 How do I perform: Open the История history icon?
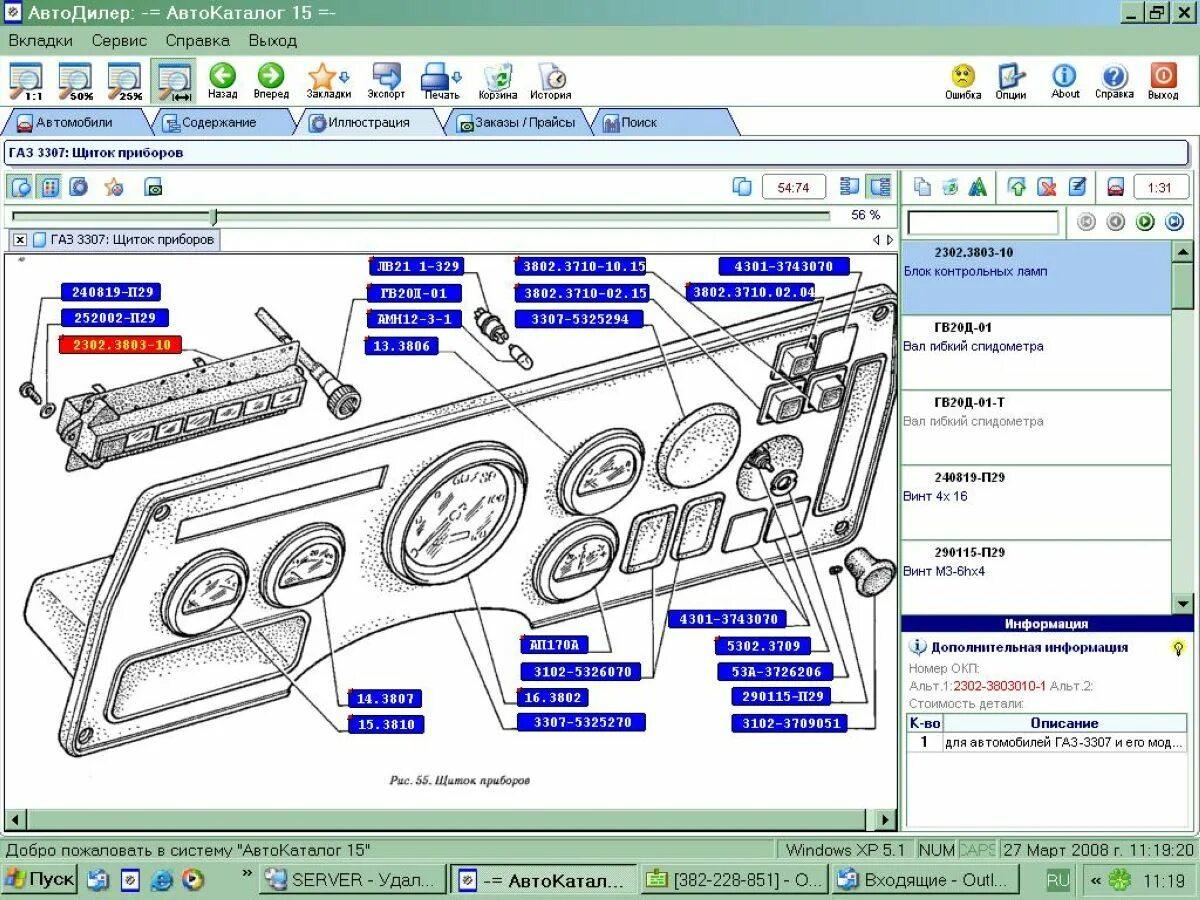tap(551, 76)
